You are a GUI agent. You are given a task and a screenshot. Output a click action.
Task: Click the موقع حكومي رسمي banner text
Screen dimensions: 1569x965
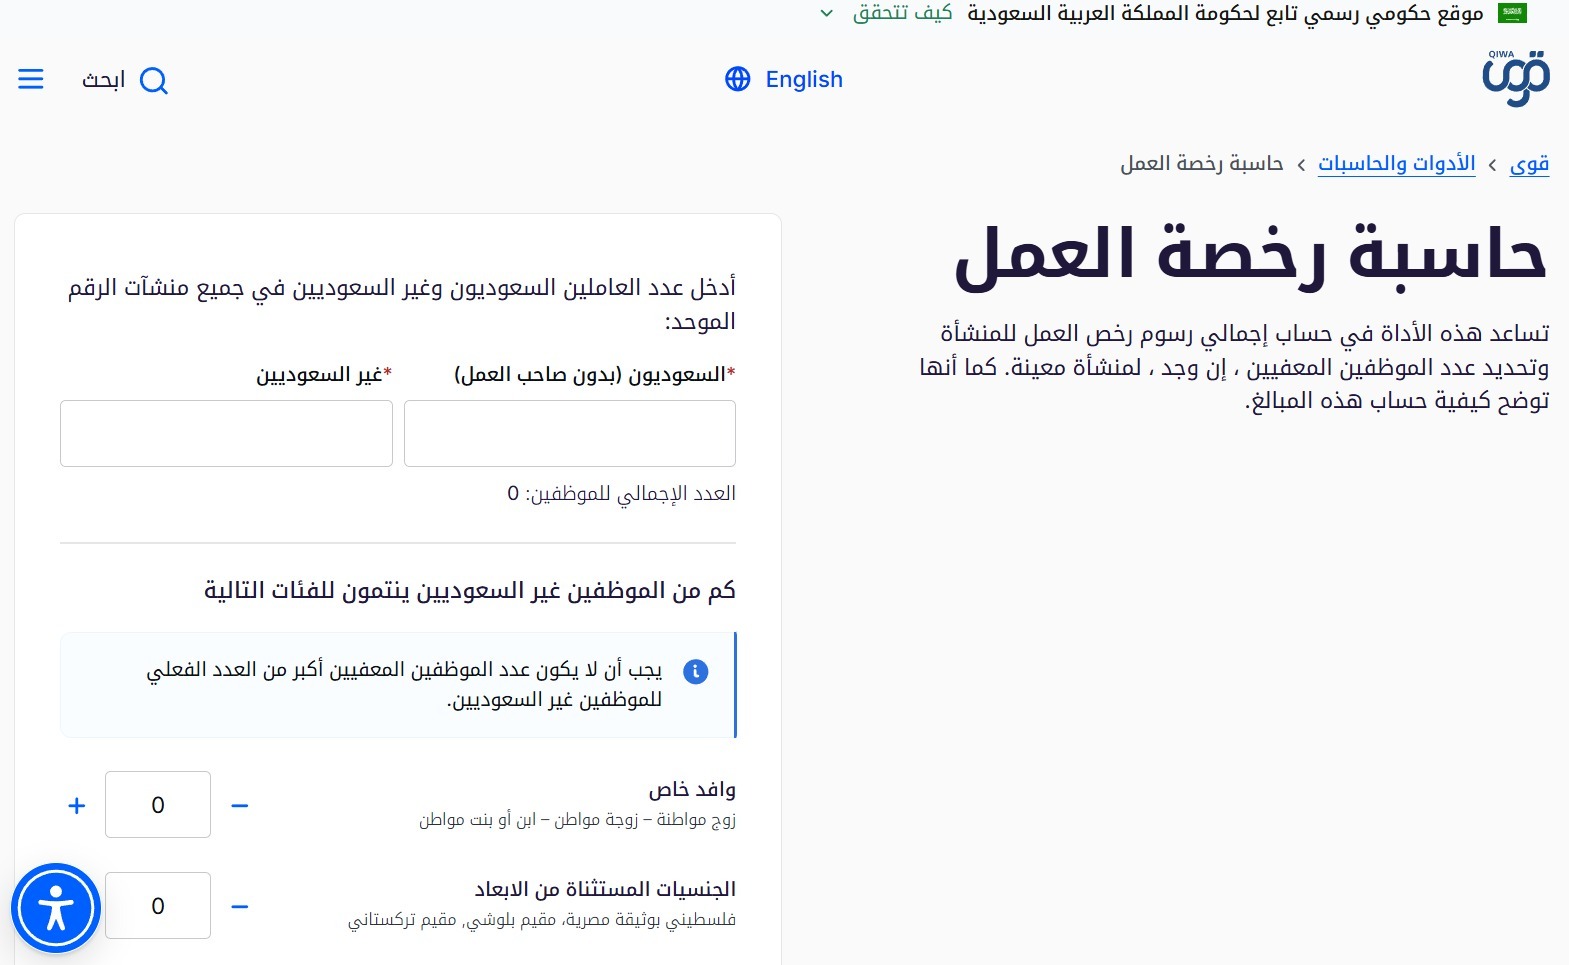coord(1225,13)
